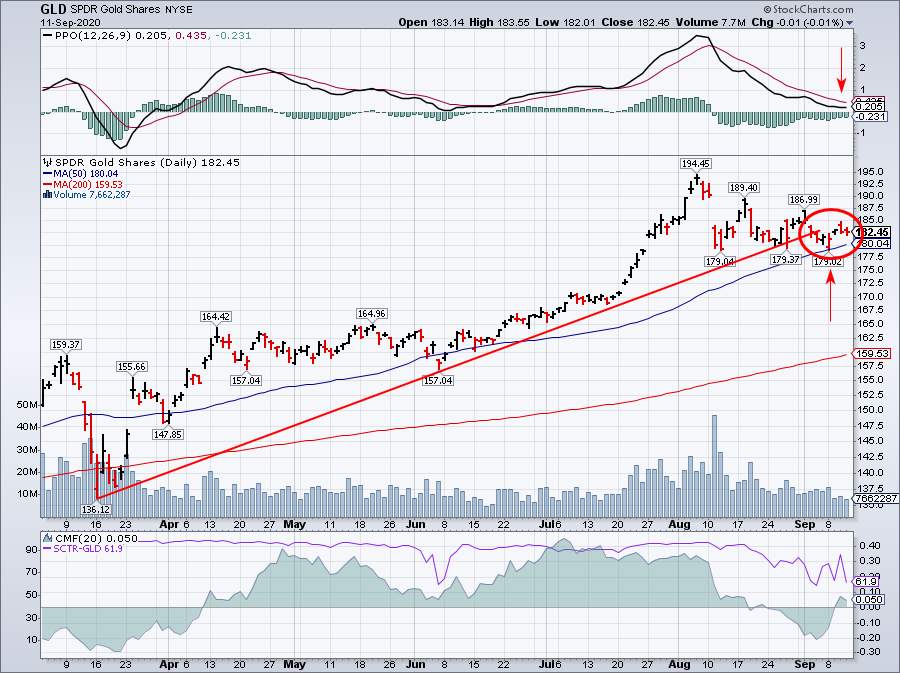900x673 pixels.
Task: Click the volume bars icon in legend
Action: point(48,195)
